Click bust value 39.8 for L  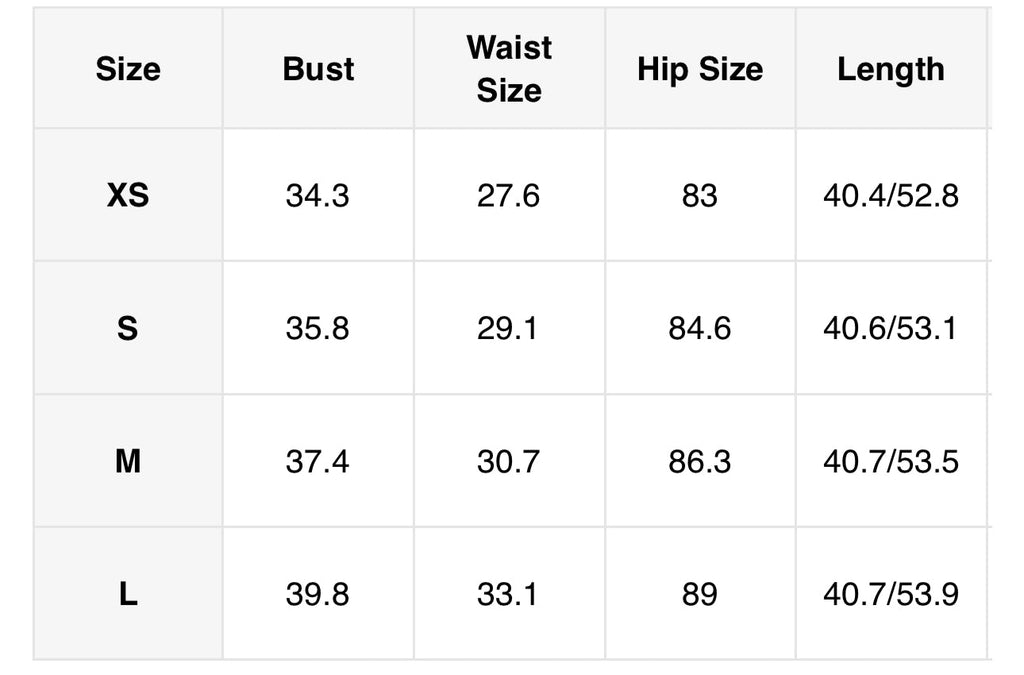coord(317,594)
